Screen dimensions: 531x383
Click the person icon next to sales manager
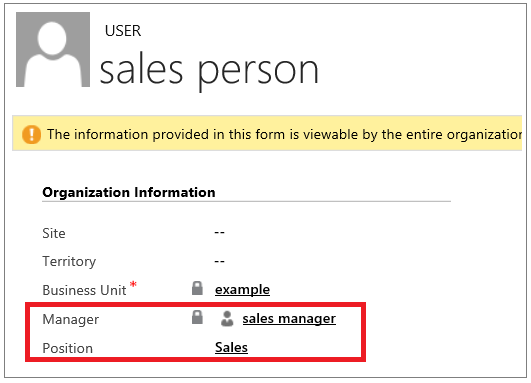click(227, 319)
